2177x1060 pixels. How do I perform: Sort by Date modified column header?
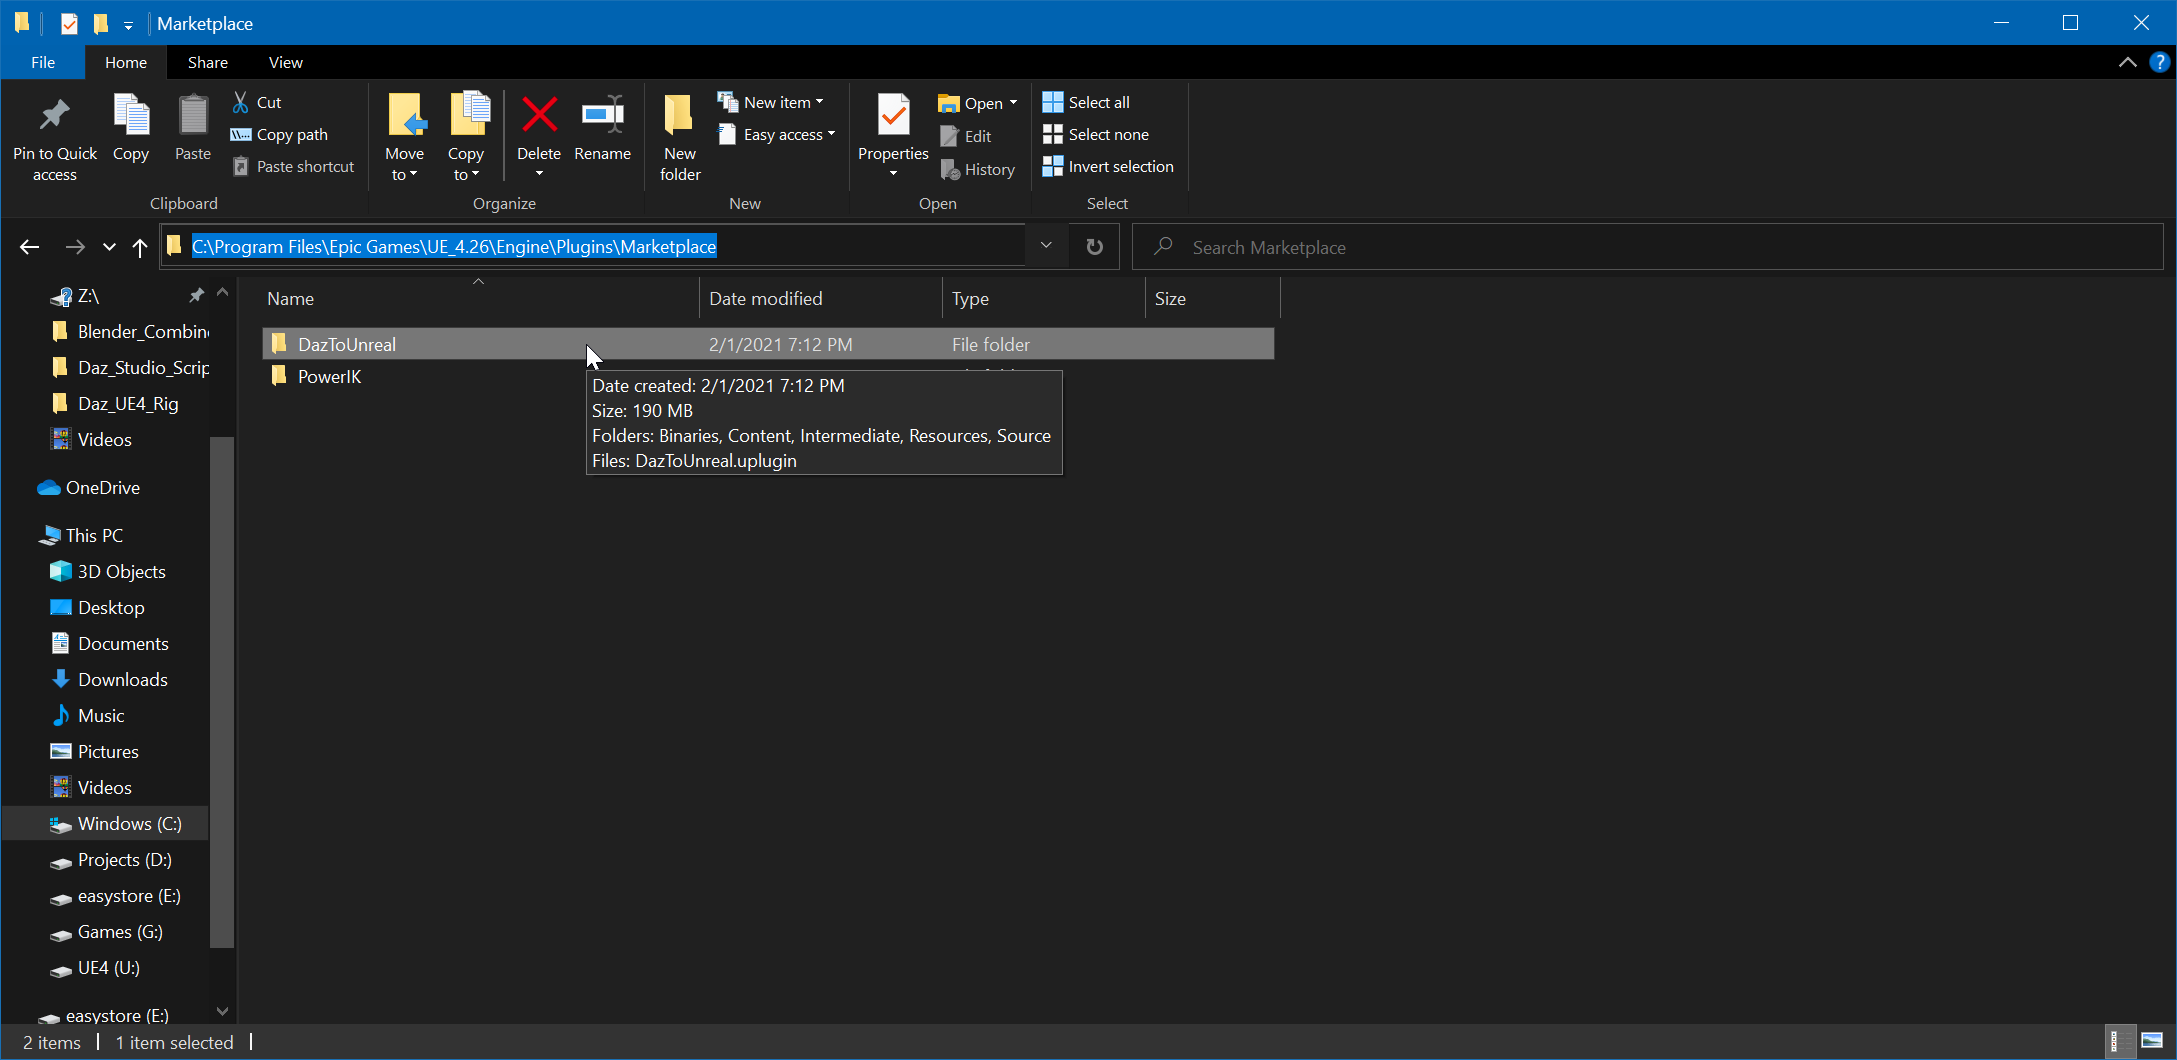click(x=821, y=298)
